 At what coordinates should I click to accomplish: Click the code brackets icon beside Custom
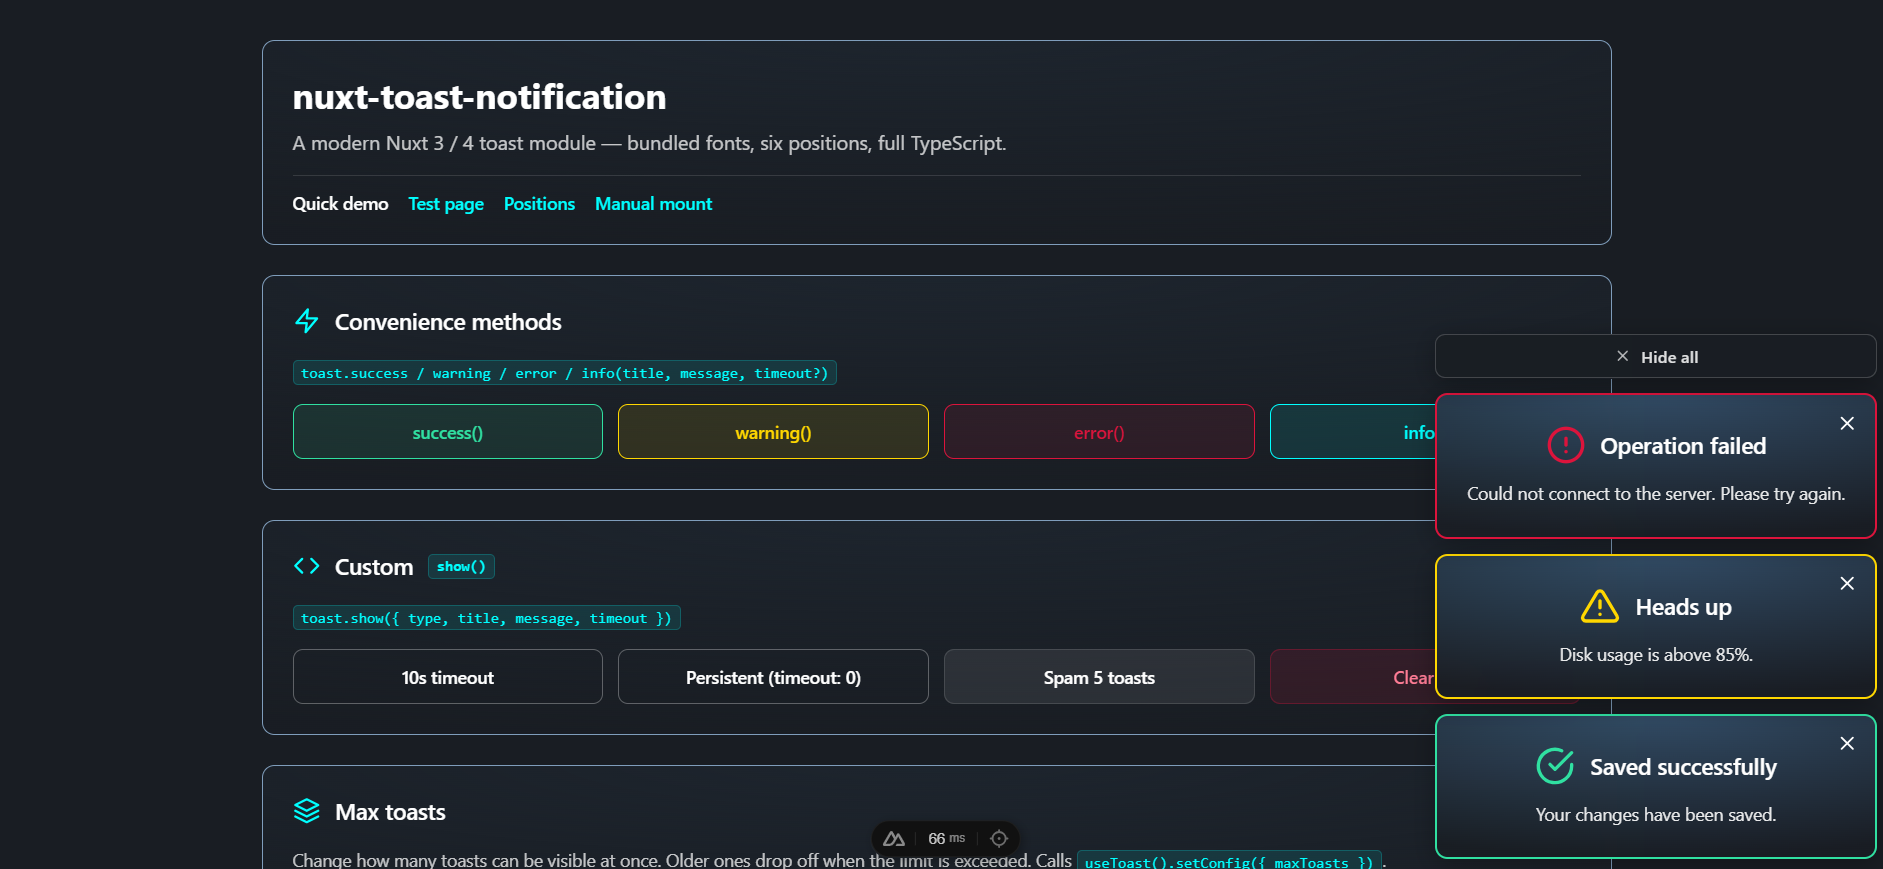click(307, 566)
